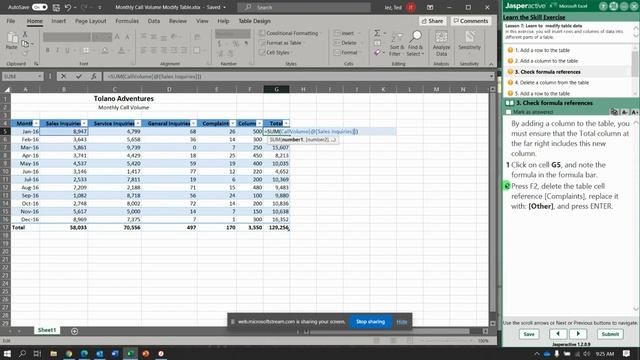
Task: Select step 4 Delete a column from the table
Action: [x=551, y=82]
